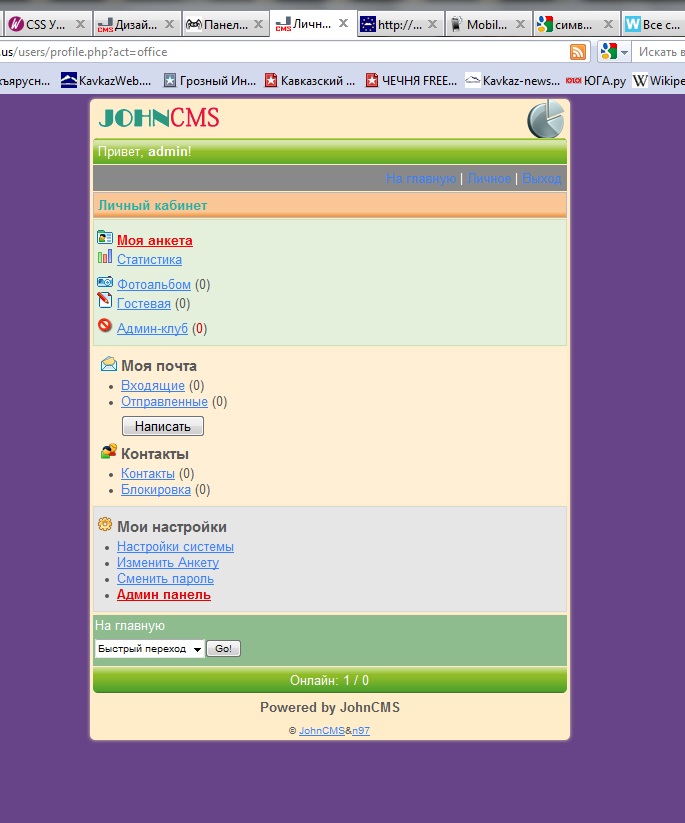
Task: Switch to the Панел... tab
Action: tap(226, 25)
